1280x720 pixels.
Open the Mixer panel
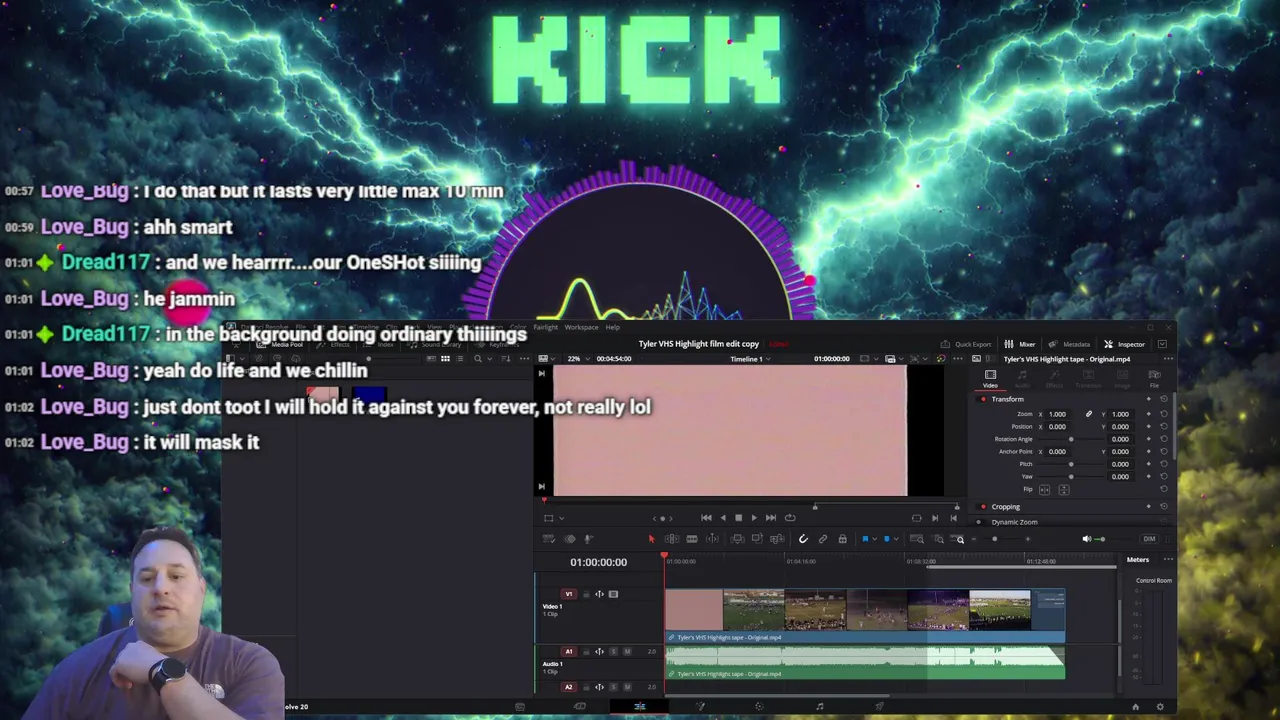(1020, 344)
